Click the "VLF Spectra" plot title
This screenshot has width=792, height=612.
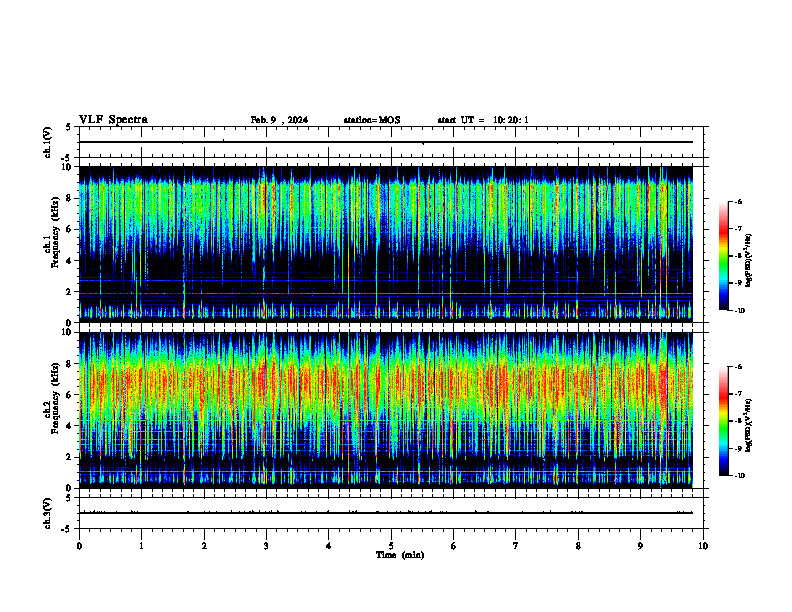point(113,120)
